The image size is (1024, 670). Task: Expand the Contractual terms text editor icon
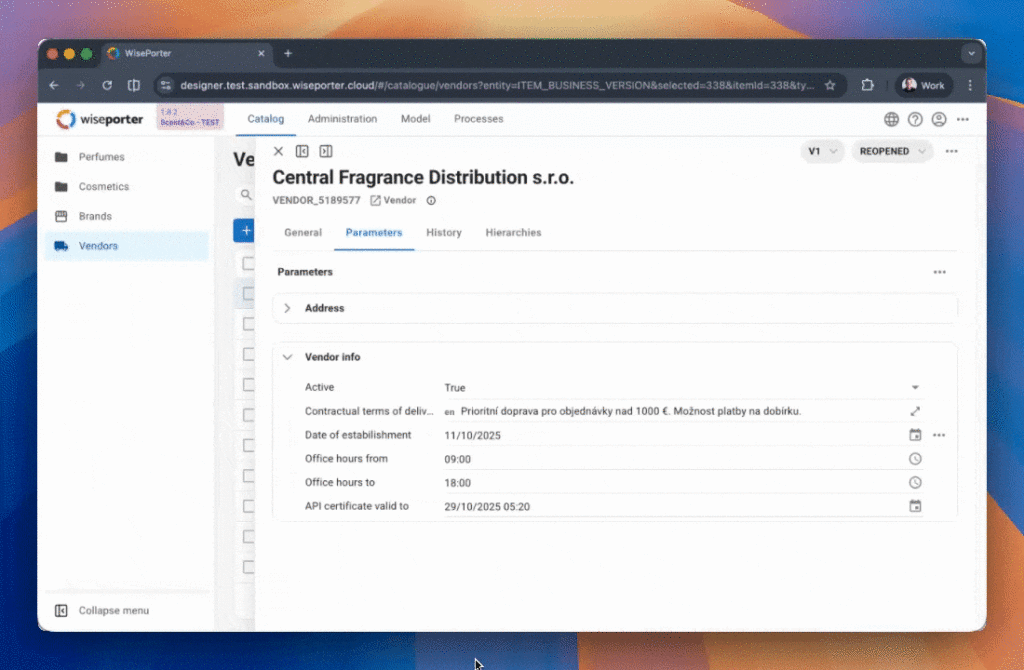pyautogui.click(x=915, y=411)
